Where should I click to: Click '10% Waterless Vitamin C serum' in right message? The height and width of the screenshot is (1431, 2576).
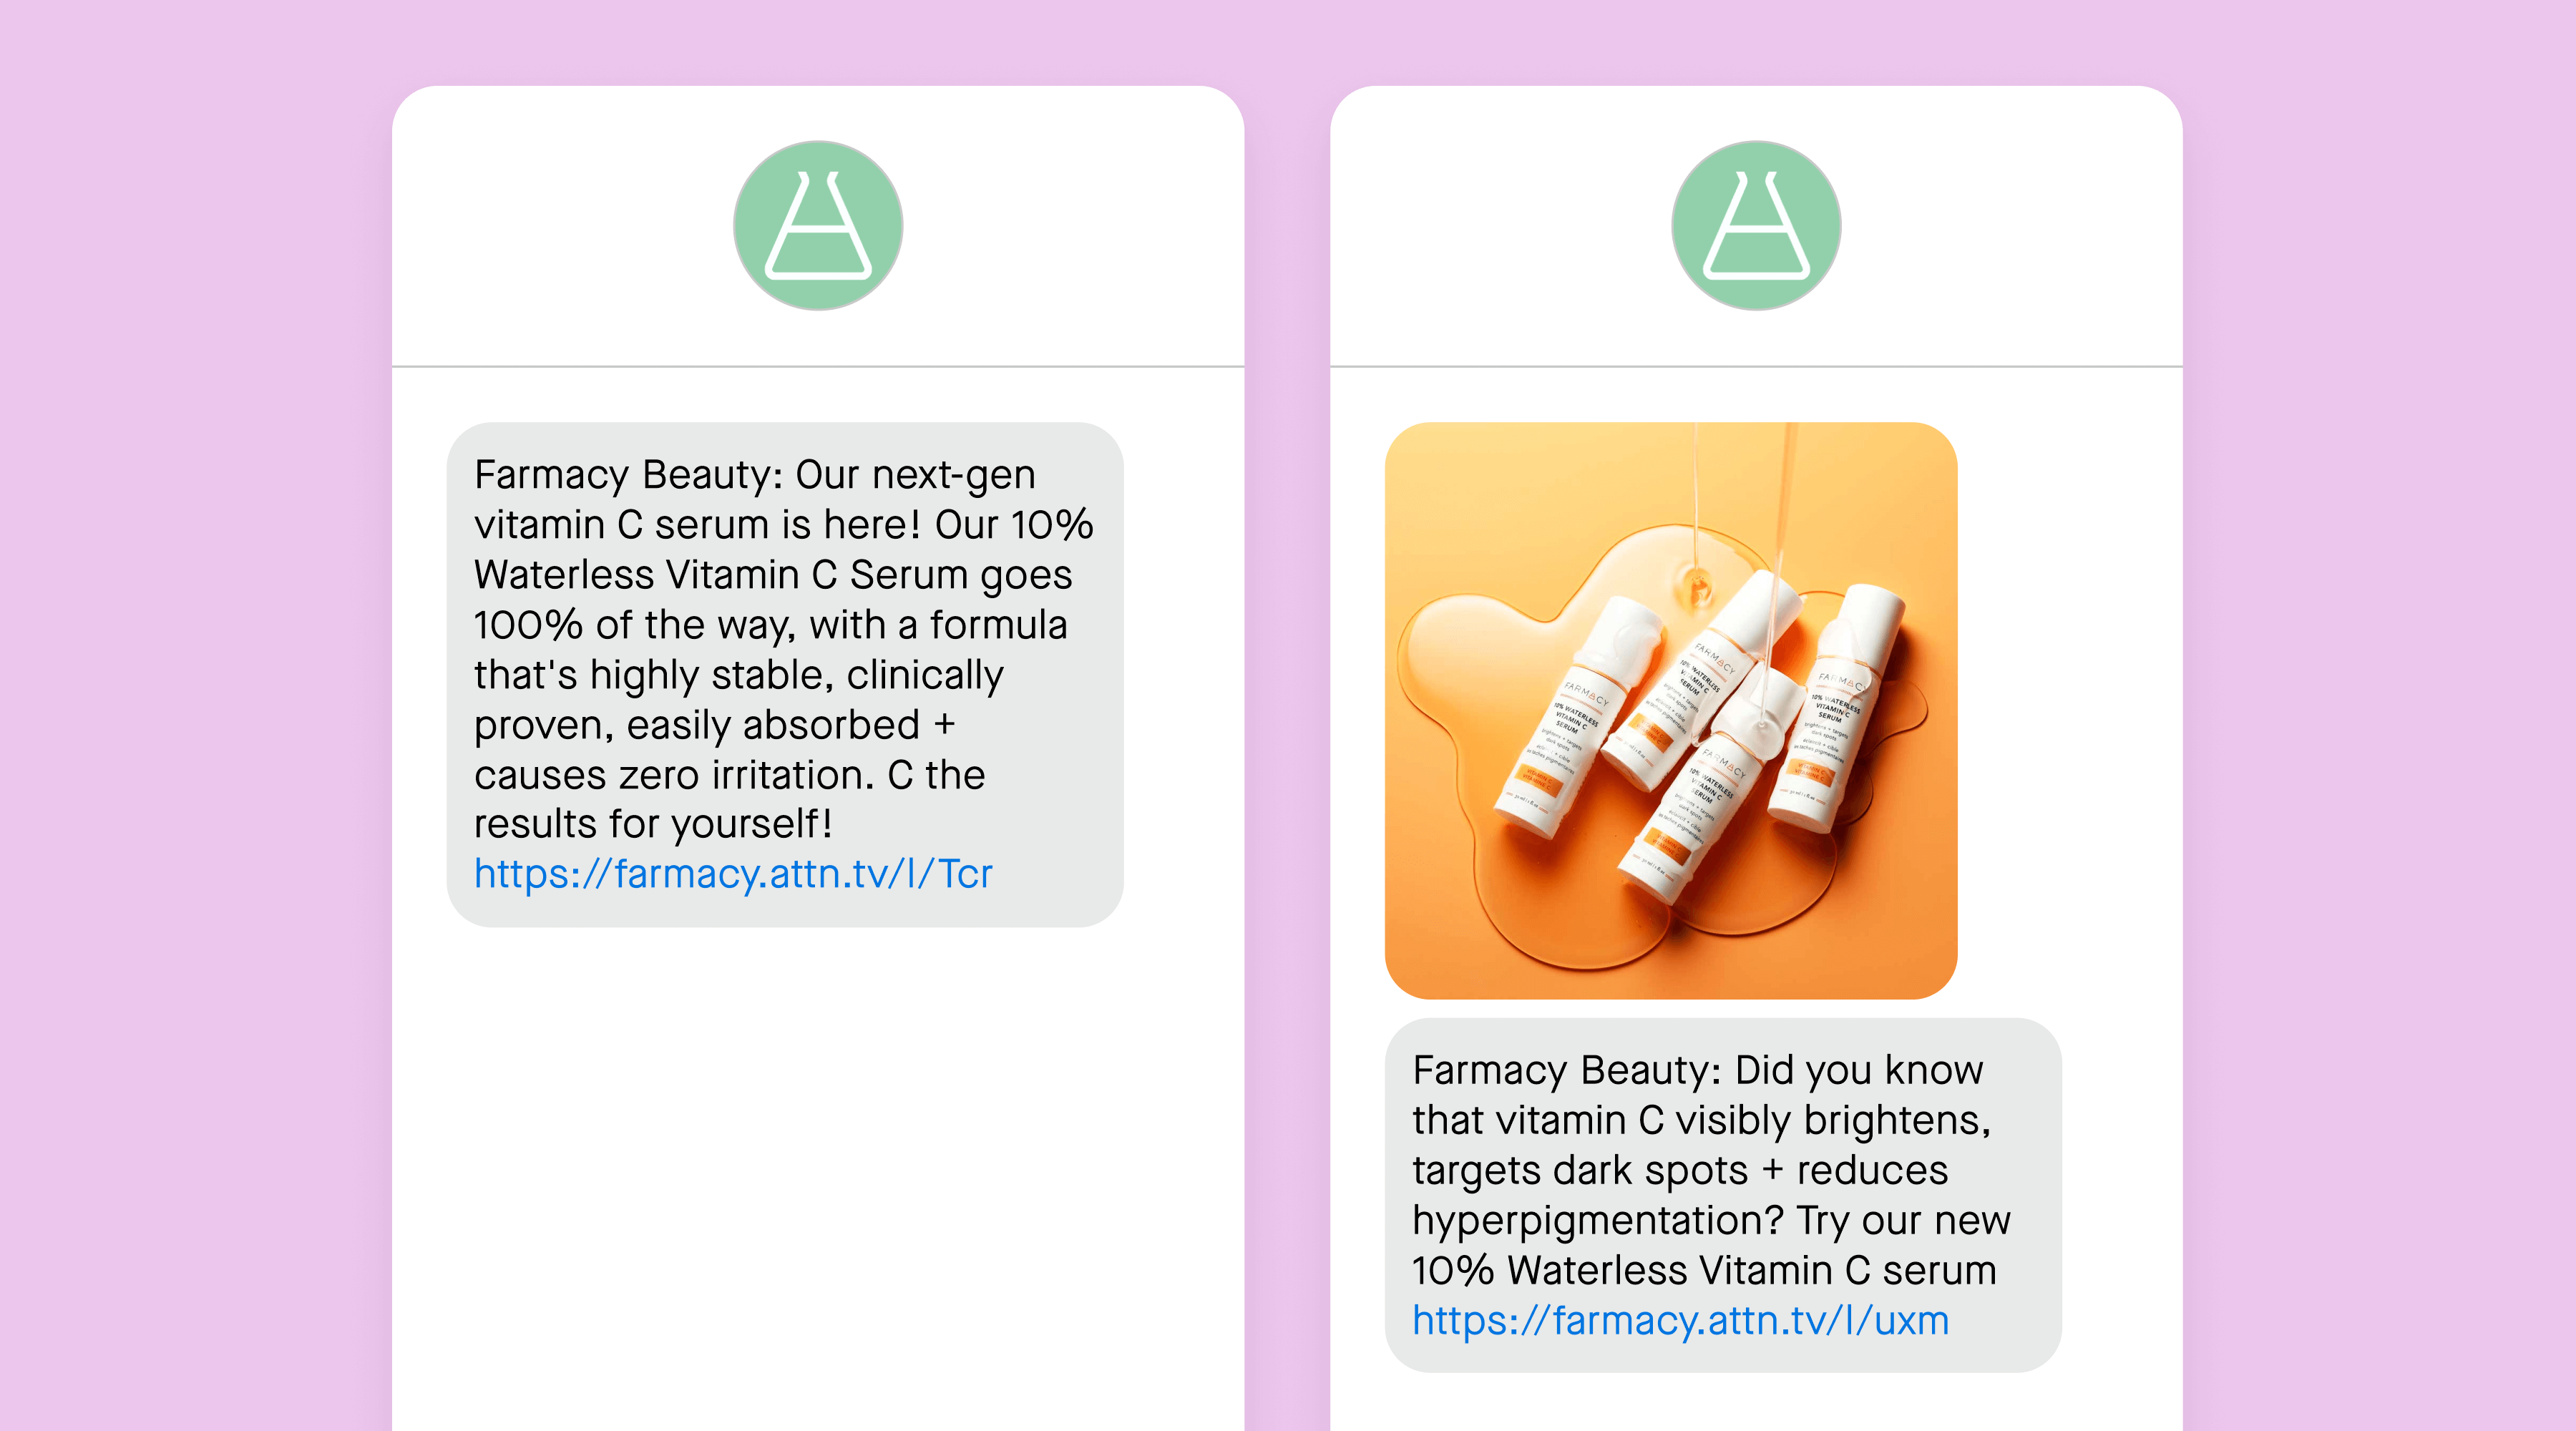click(1704, 1271)
